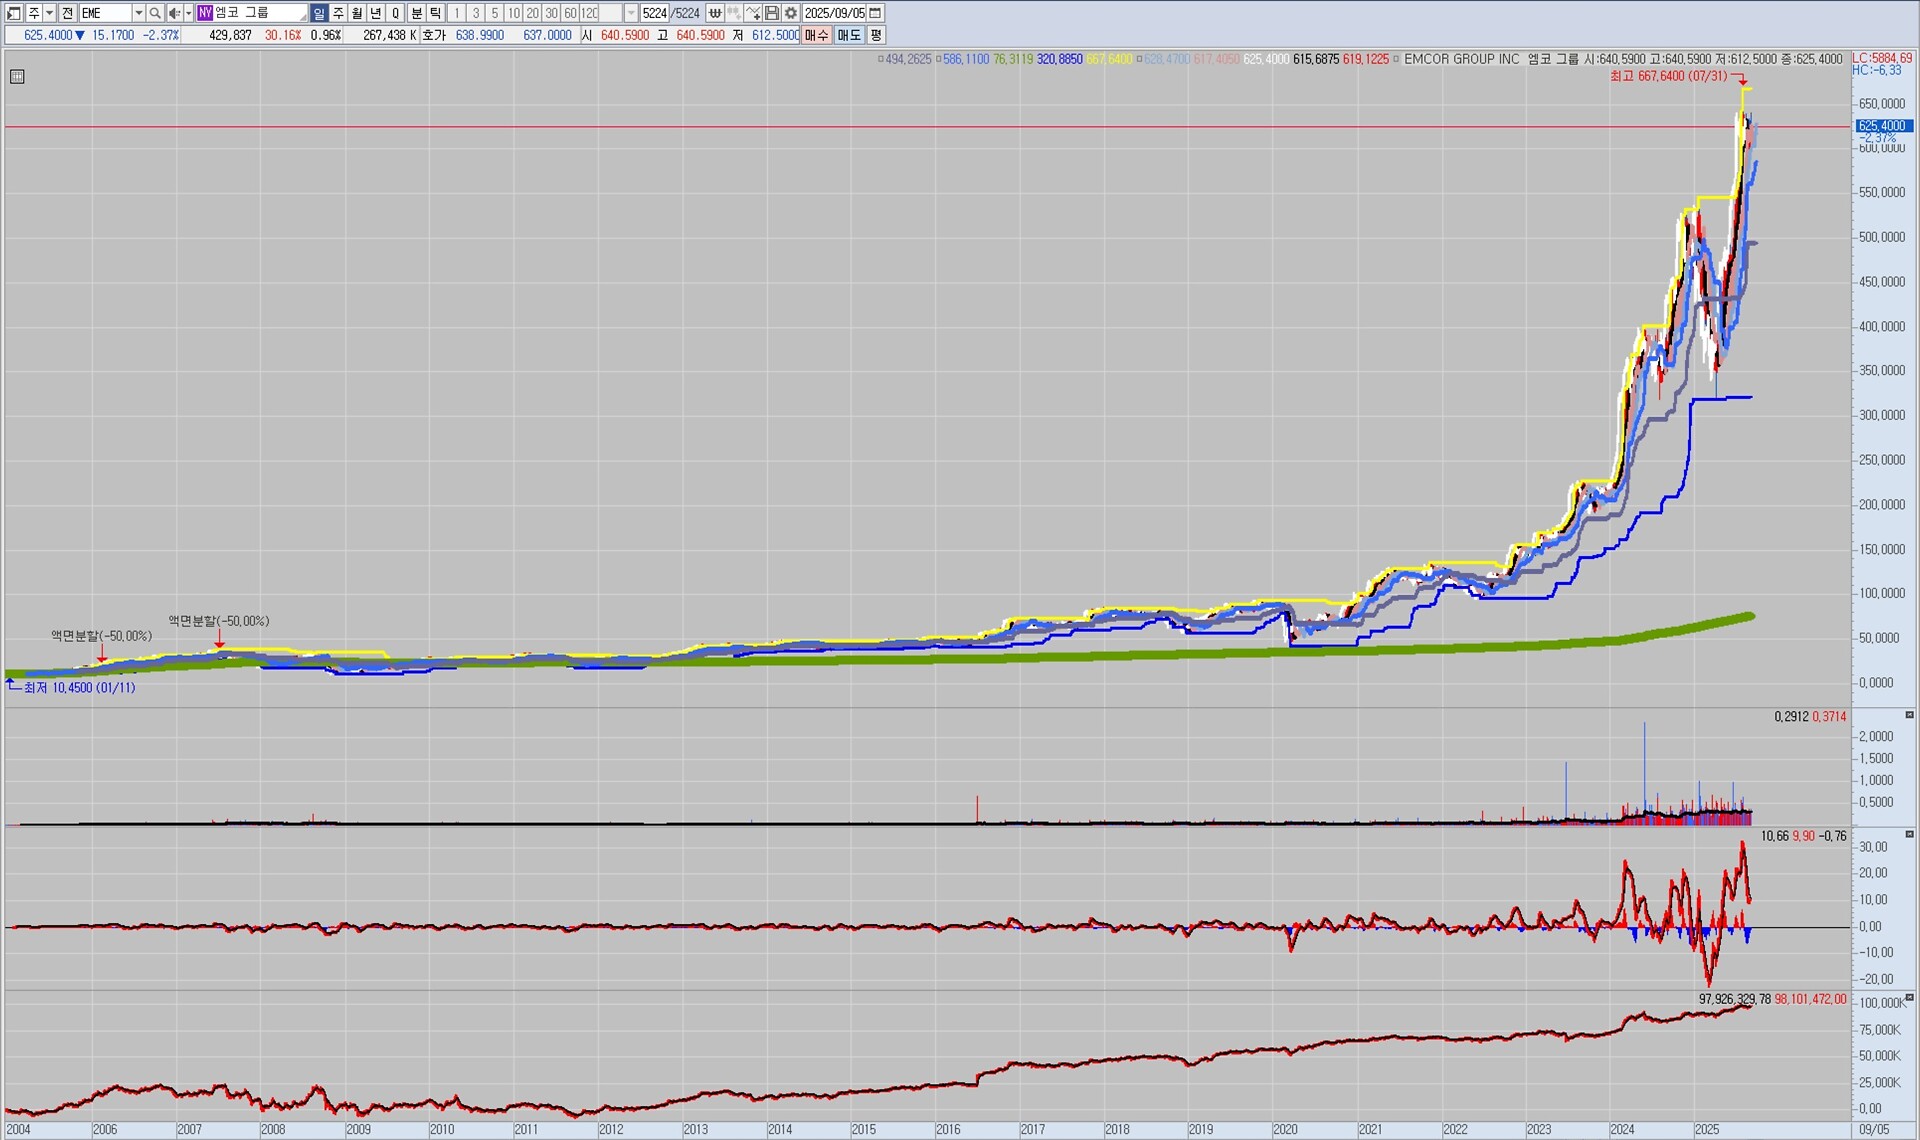Click the save floppy disk icon

tap(772, 13)
